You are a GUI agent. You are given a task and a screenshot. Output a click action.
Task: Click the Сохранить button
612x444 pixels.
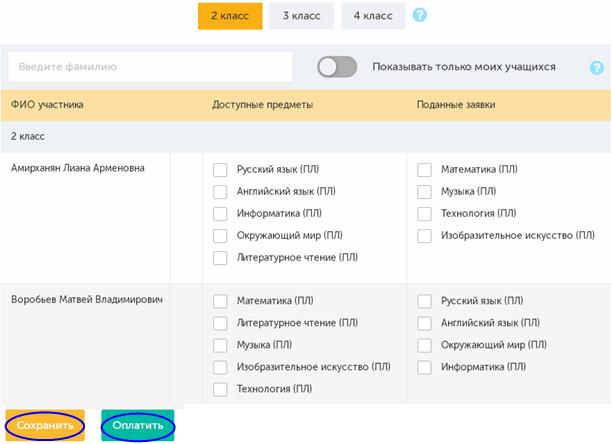(45, 425)
